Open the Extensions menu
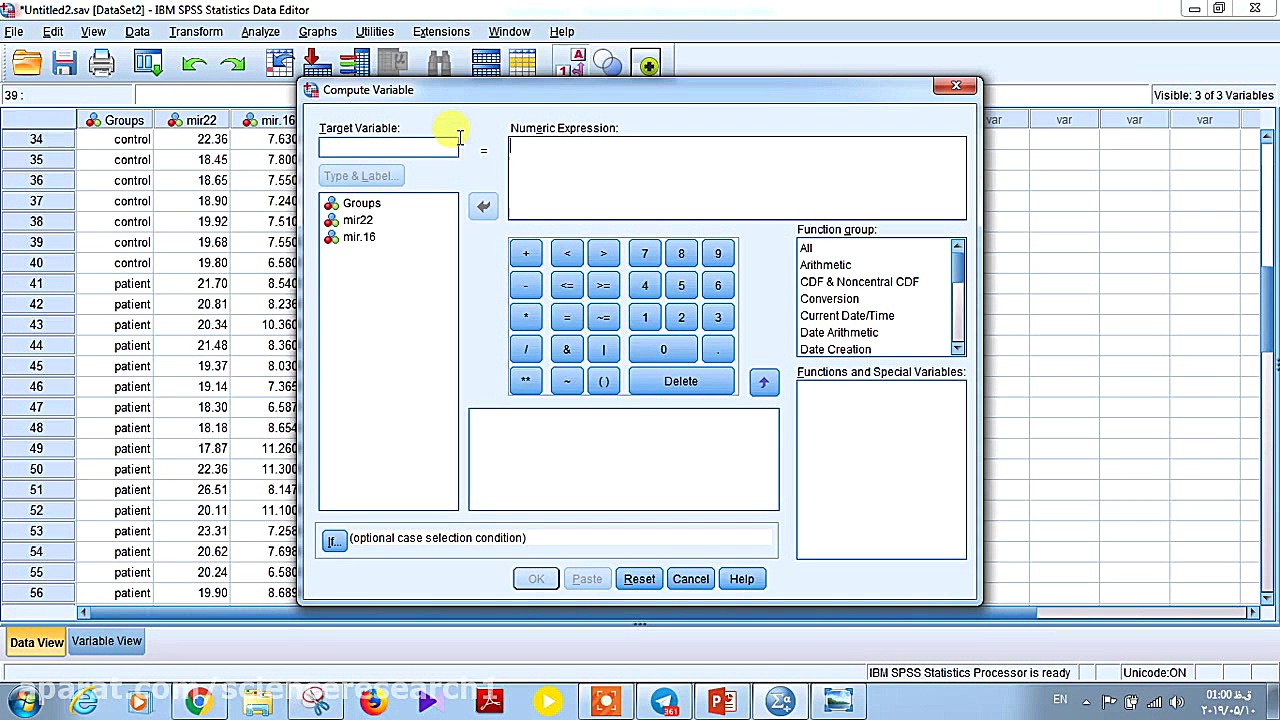Screen dimensions: 1280x720 point(441,31)
